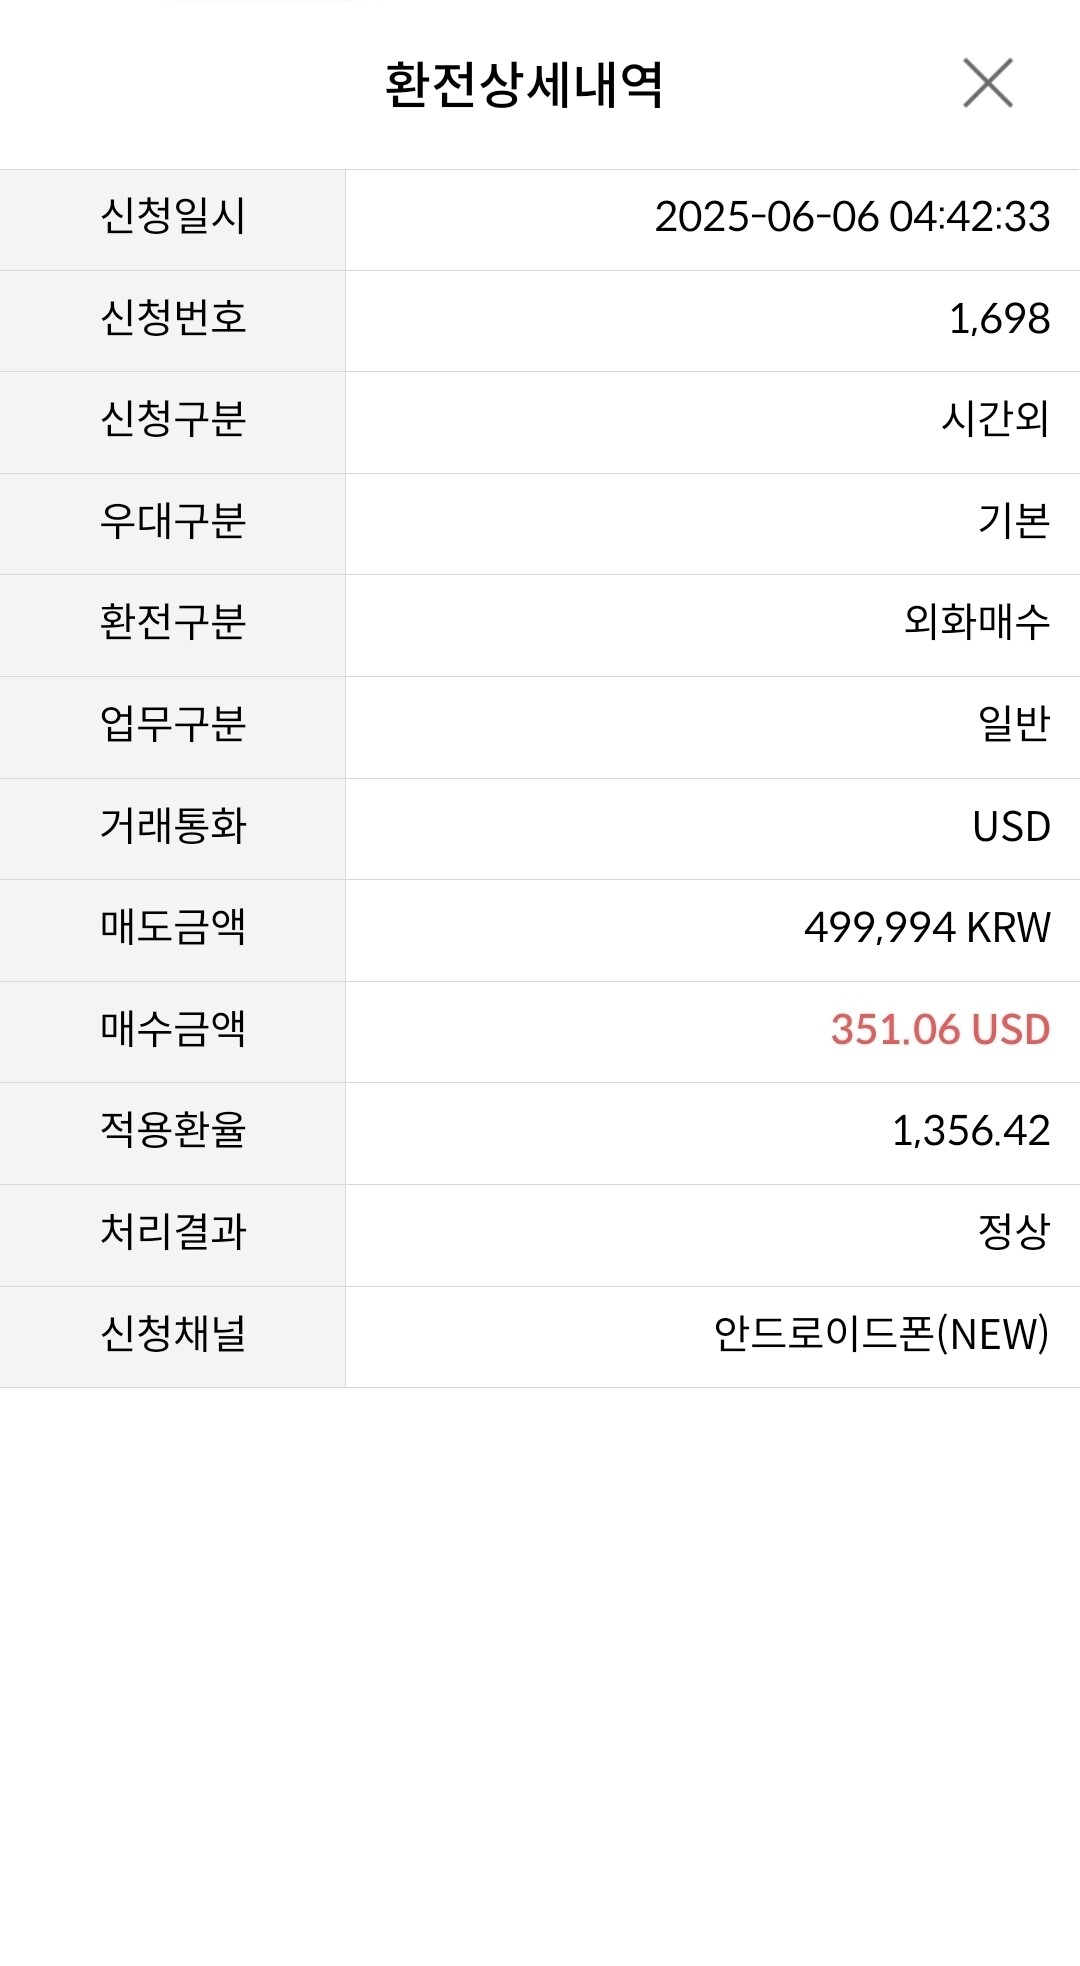Select the 적용환율 value 1,356.42

[x=971, y=1131]
